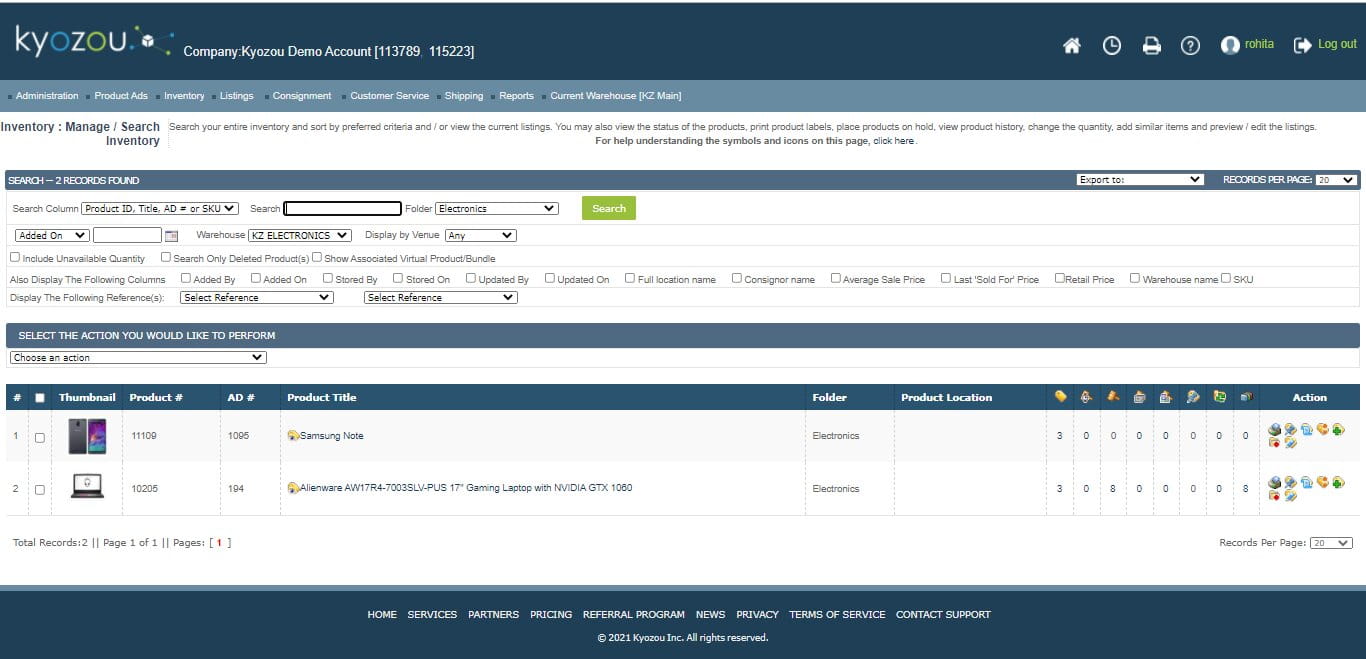
Task: Expand the Added On dropdown
Action: point(52,235)
